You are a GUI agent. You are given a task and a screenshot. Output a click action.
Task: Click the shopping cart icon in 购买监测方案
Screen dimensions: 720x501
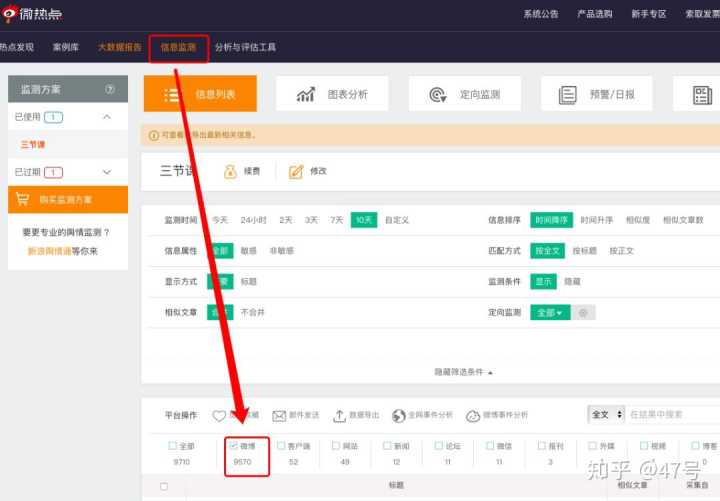click(x=23, y=200)
